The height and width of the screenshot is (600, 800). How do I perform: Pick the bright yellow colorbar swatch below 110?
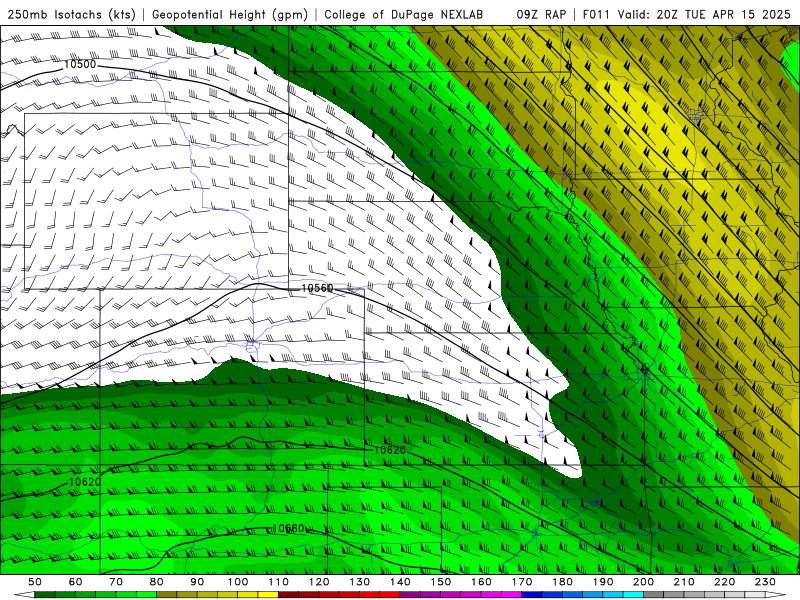(x=268, y=595)
